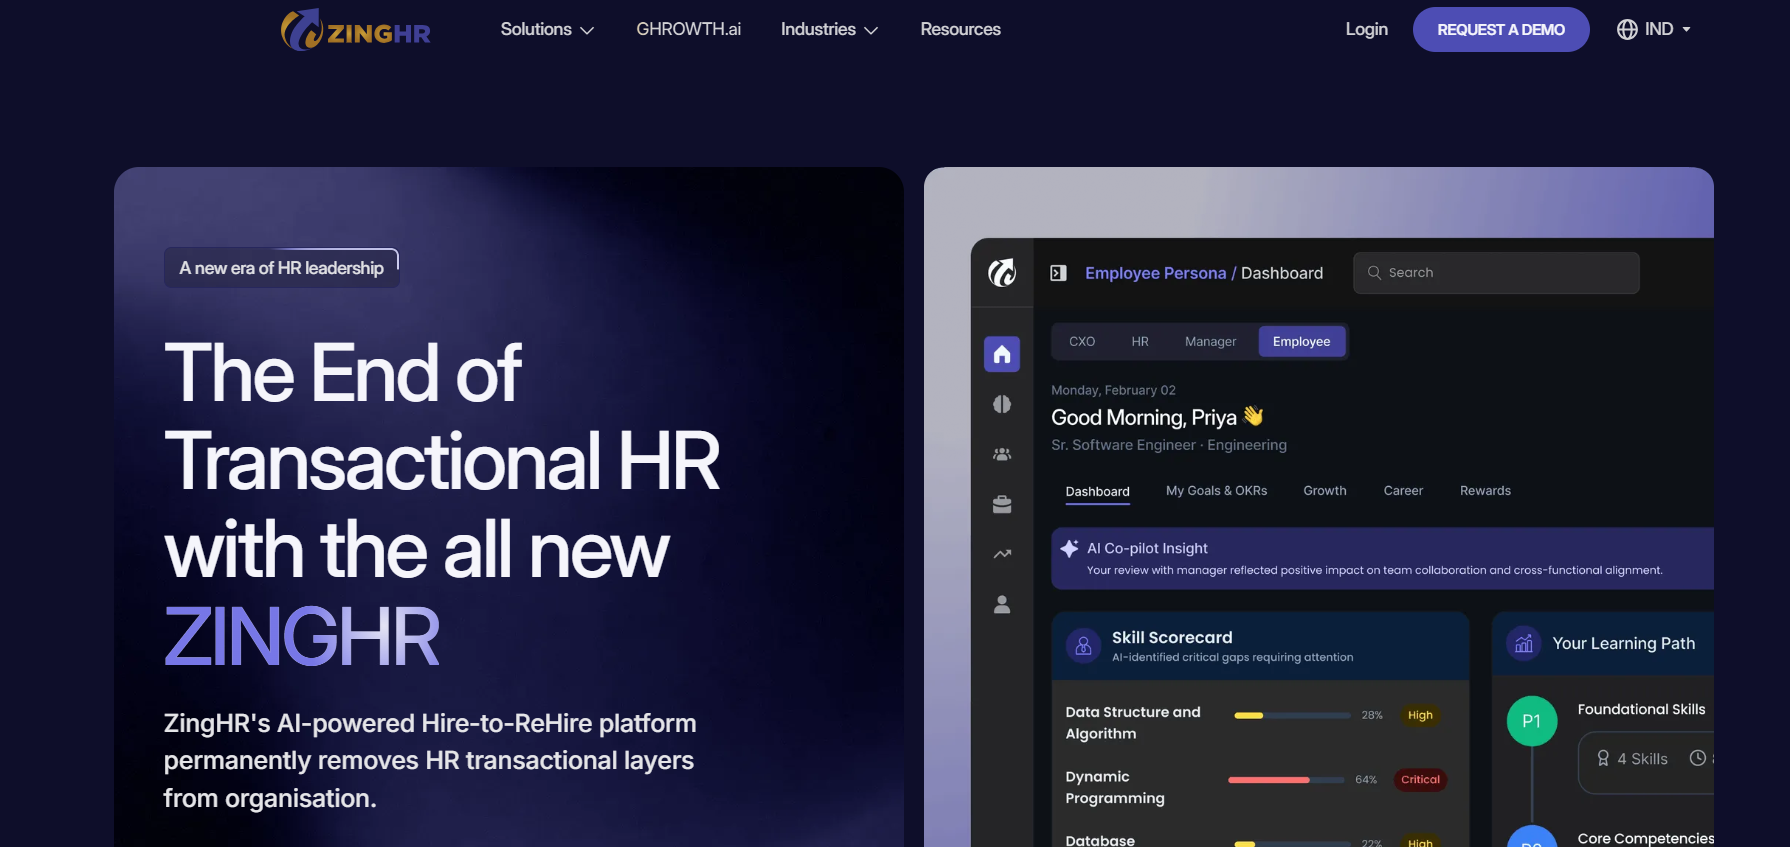This screenshot has width=1790, height=847.
Task: Select the Manager persona tab
Action: pyautogui.click(x=1210, y=342)
